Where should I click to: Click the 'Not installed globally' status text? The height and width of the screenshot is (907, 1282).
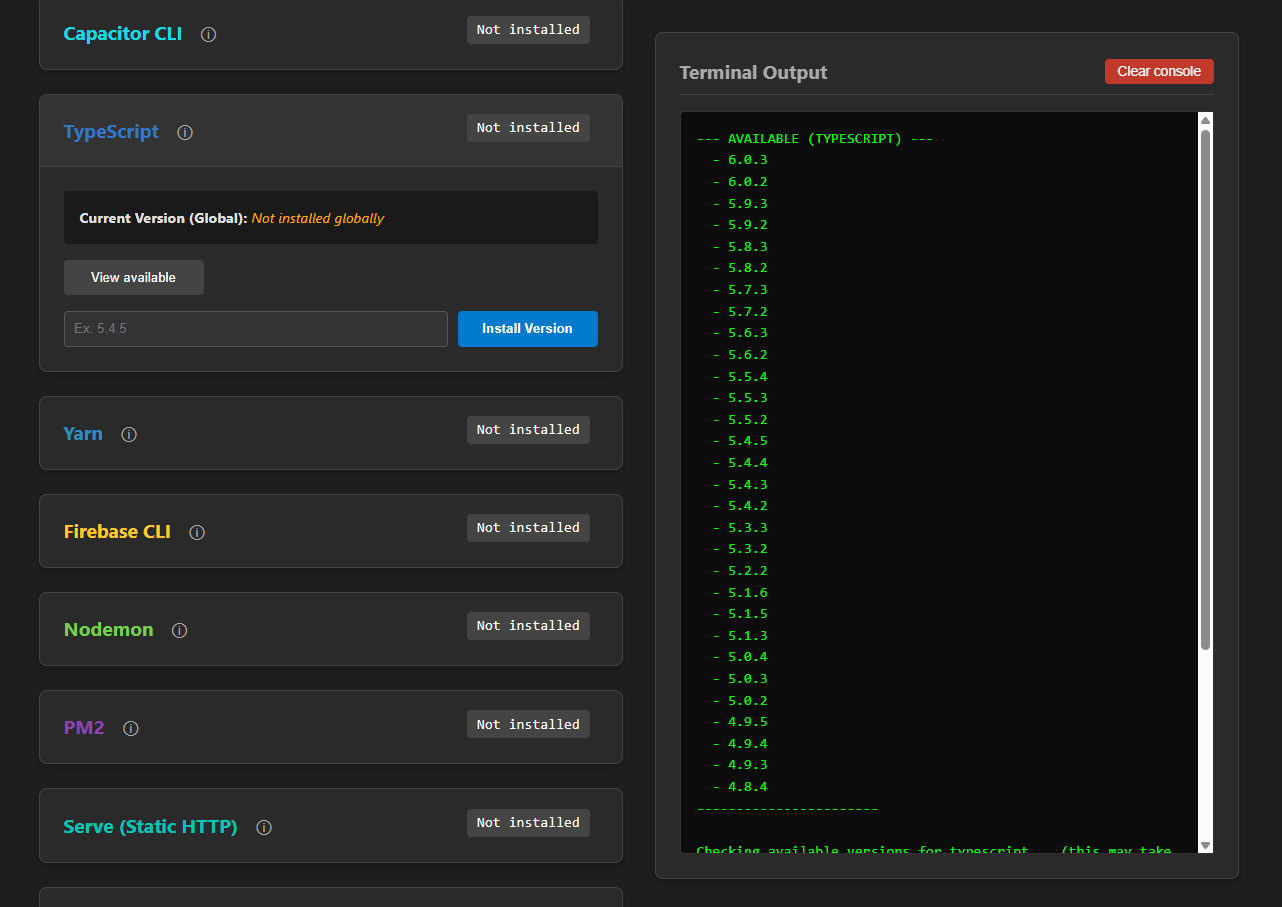[x=318, y=218]
